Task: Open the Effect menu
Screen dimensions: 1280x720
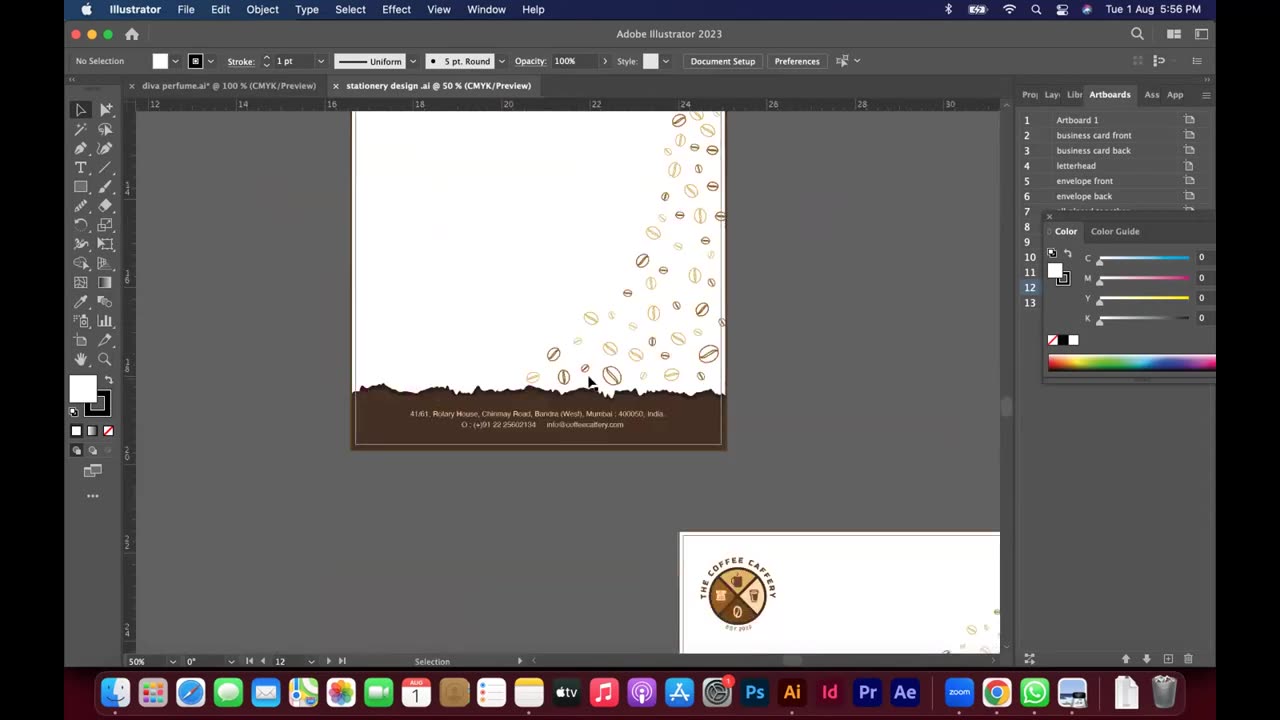Action: [x=396, y=10]
